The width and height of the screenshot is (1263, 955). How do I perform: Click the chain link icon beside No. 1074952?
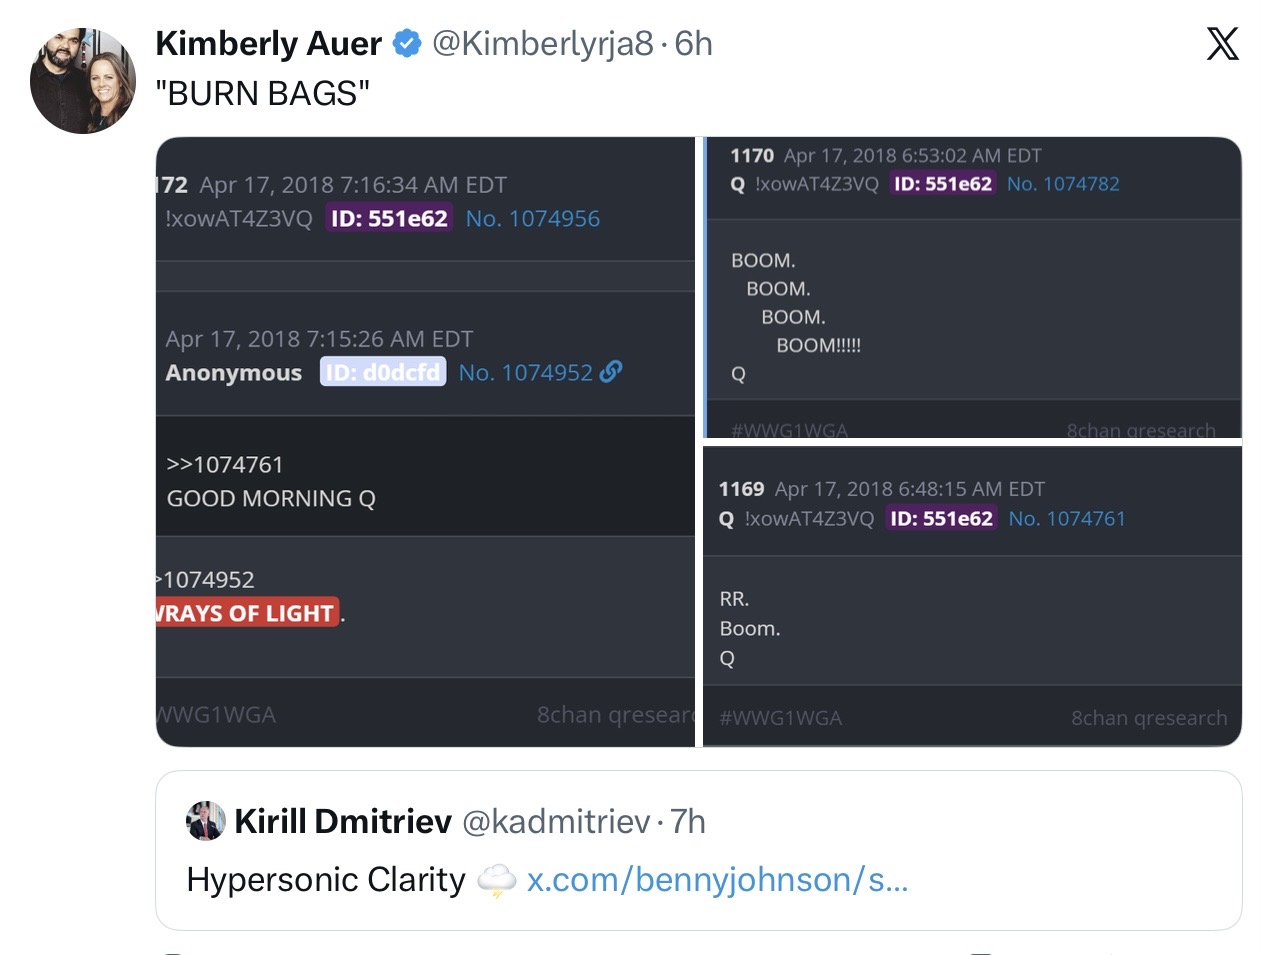pos(611,372)
